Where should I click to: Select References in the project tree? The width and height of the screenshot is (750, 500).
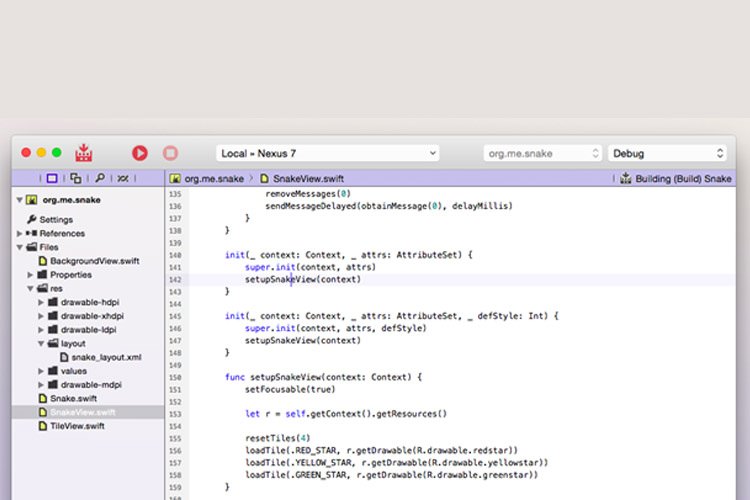pyautogui.click(x=62, y=233)
